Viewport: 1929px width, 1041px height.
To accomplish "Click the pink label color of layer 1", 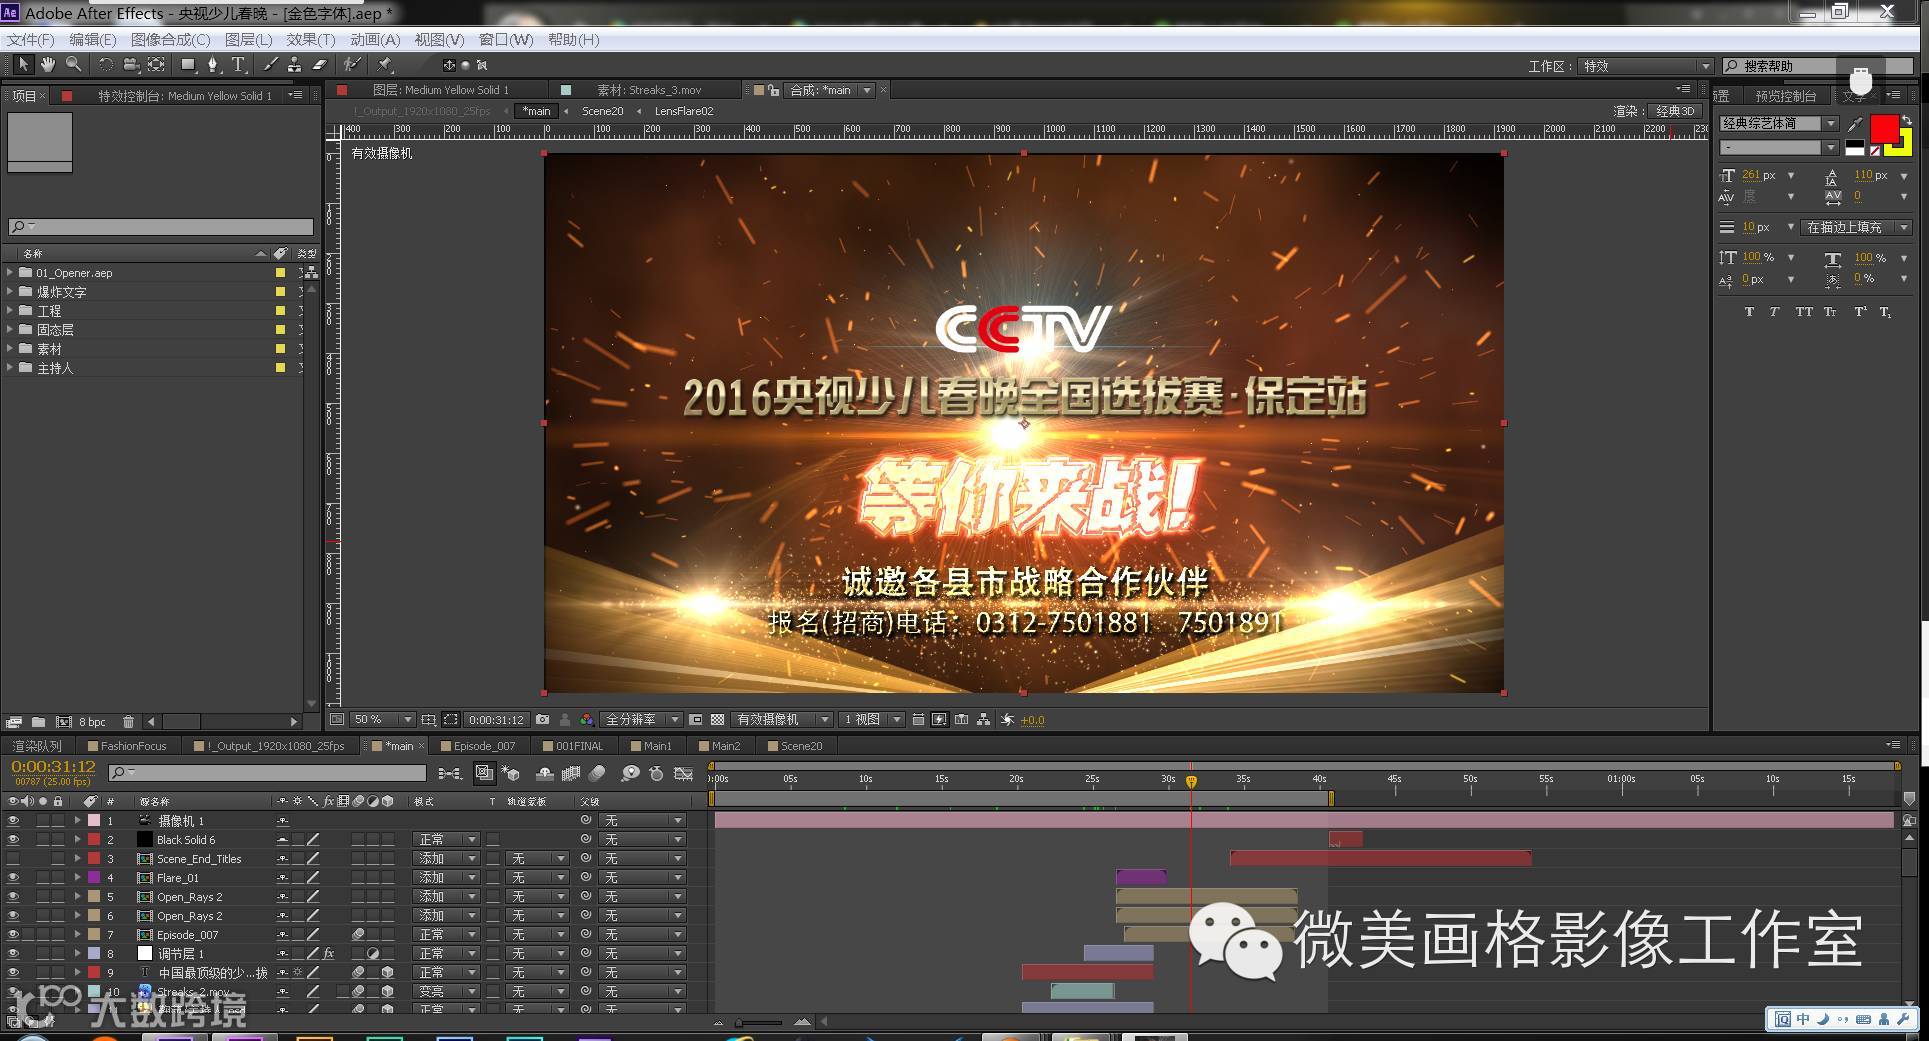I will tap(94, 820).
